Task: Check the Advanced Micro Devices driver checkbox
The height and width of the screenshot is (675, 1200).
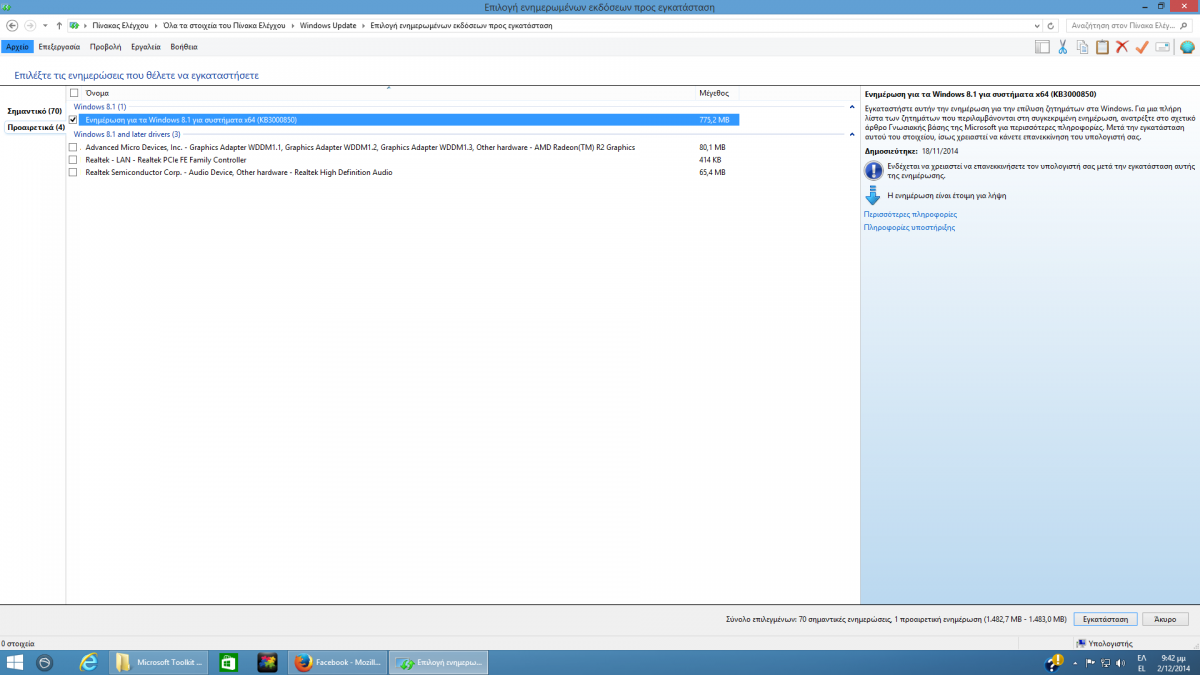Action: coord(73,147)
